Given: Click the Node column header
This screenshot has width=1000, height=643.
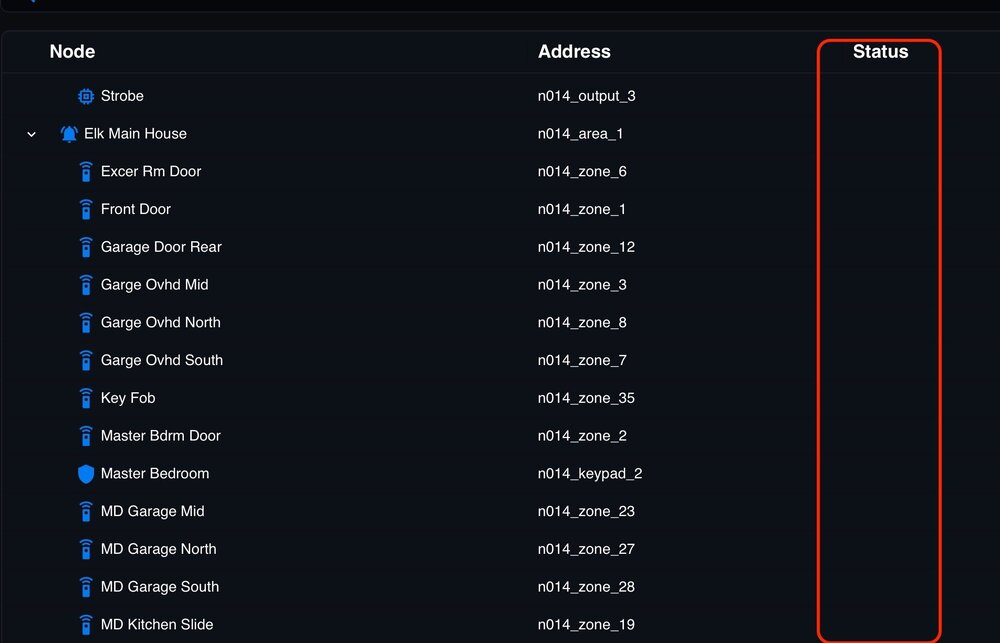Looking at the screenshot, I should [x=72, y=51].
